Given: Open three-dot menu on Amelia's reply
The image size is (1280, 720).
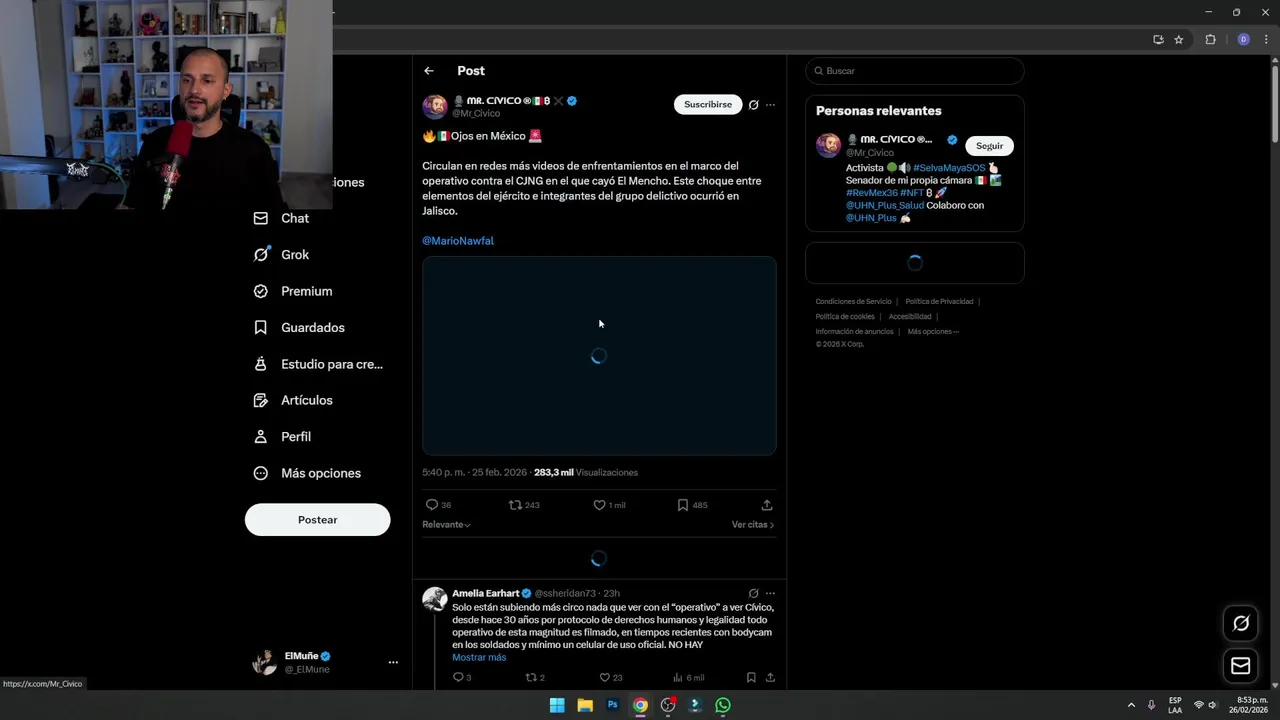Looking at the screenshot, I should [x=770, y=593].
